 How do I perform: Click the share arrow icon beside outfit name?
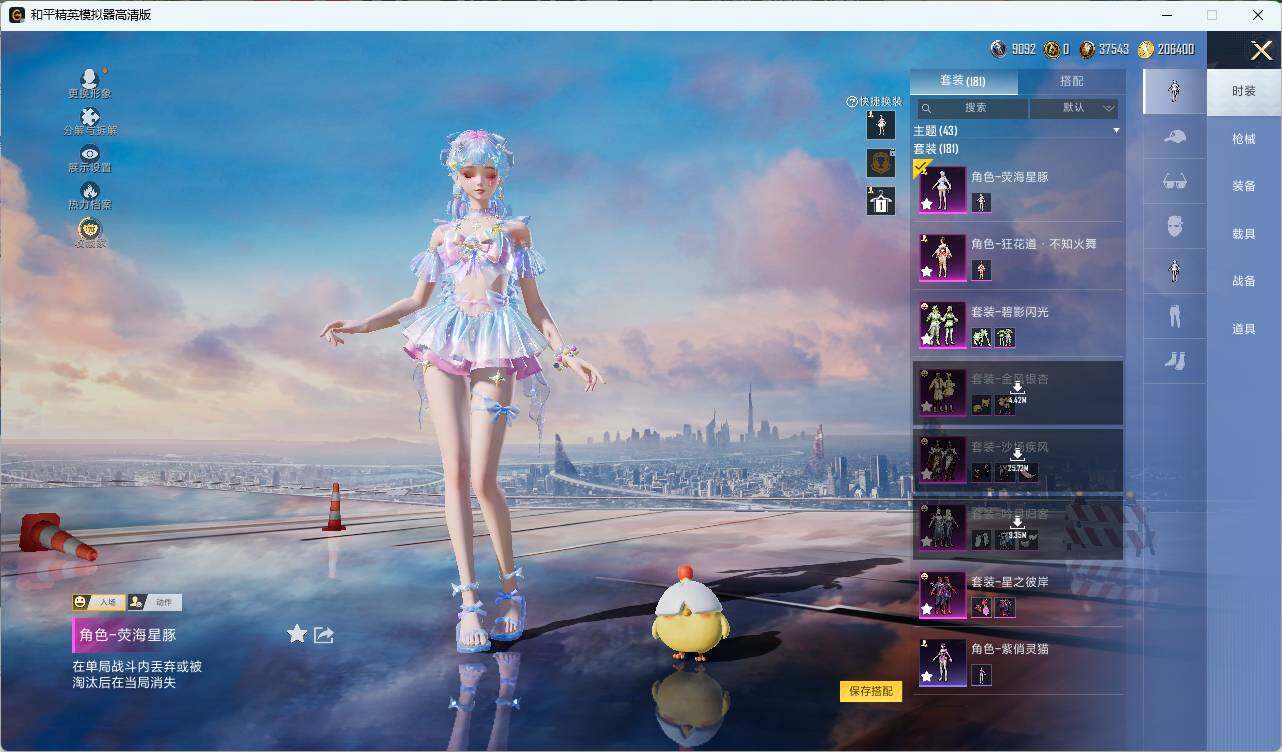pyautogui.click(x=323, y=635)
